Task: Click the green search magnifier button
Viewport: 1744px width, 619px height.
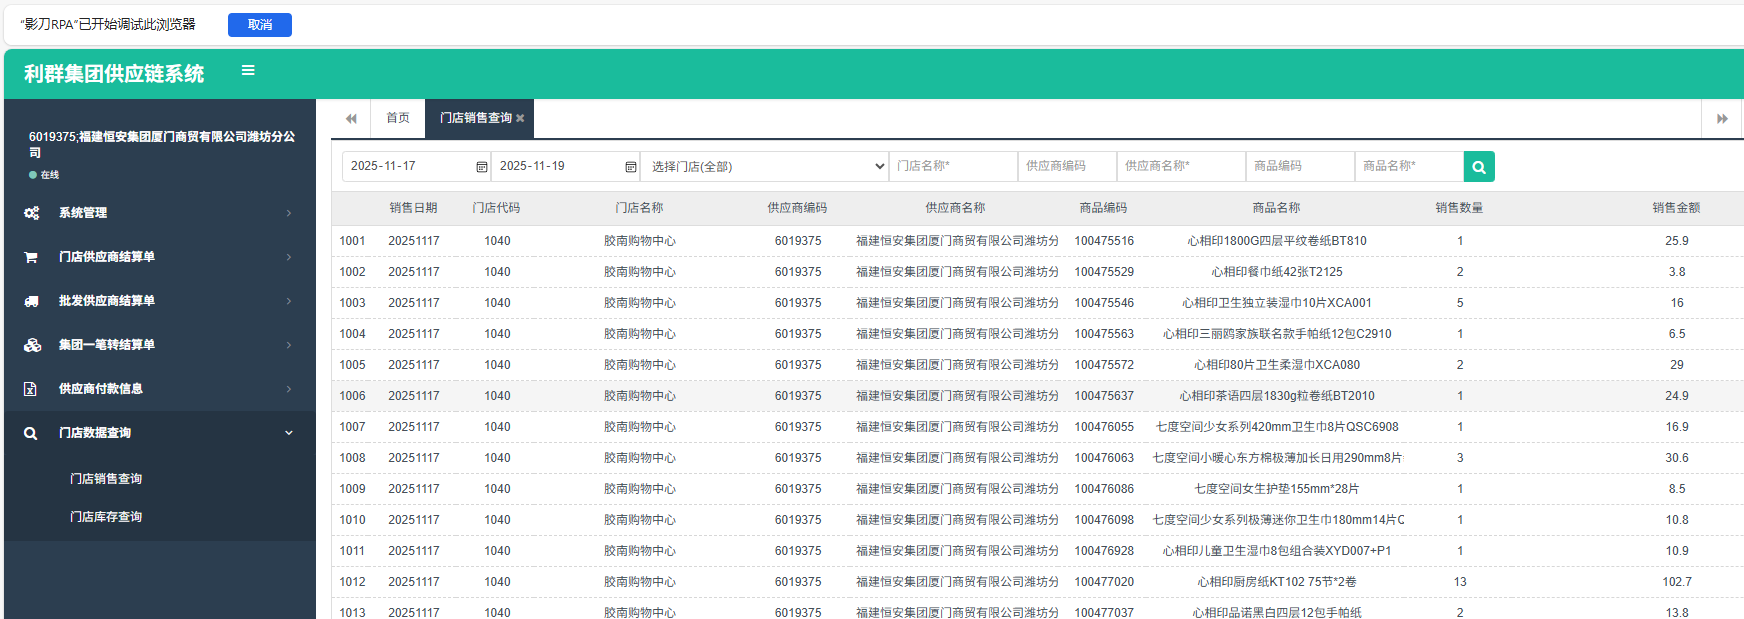Action: [1479, 167]
